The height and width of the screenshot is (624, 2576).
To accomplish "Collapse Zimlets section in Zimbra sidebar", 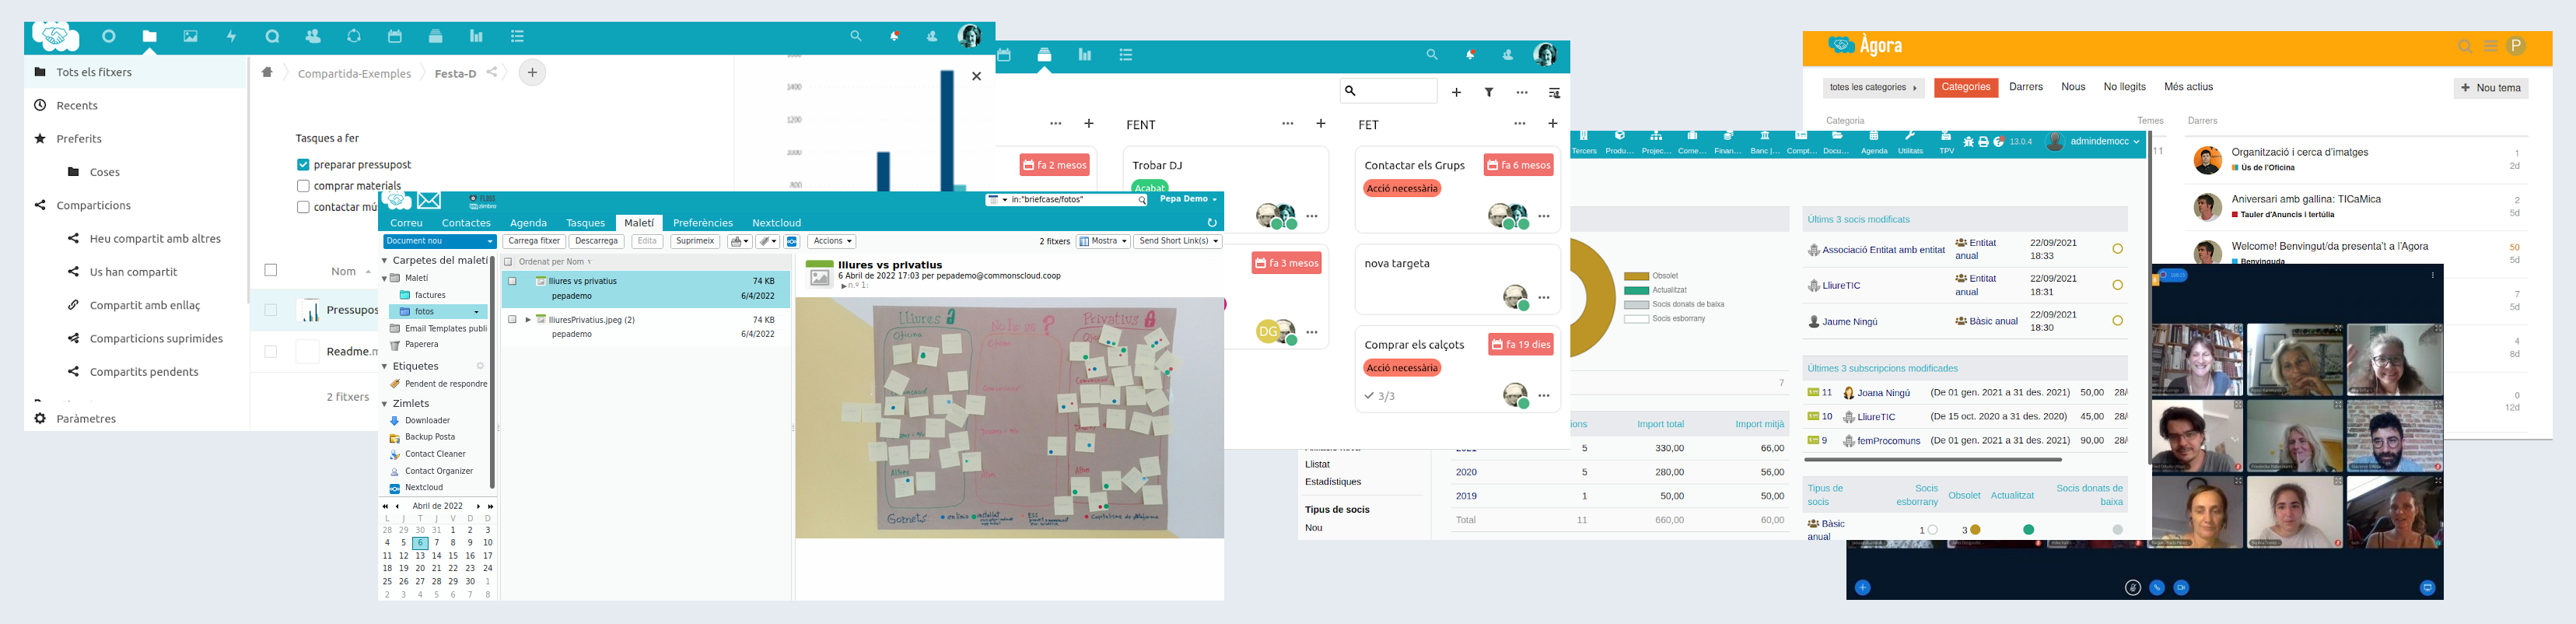I will pos(385,404).
